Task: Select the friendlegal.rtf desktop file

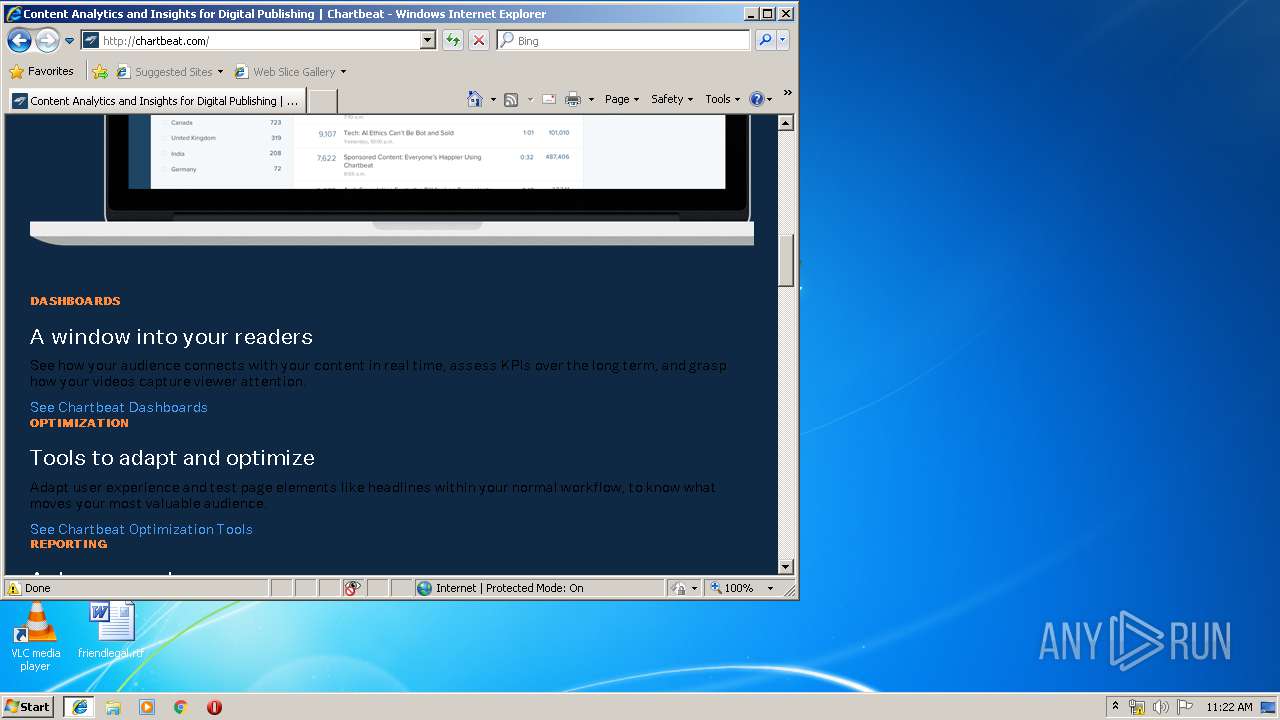Action: click(x=111, y=631)
